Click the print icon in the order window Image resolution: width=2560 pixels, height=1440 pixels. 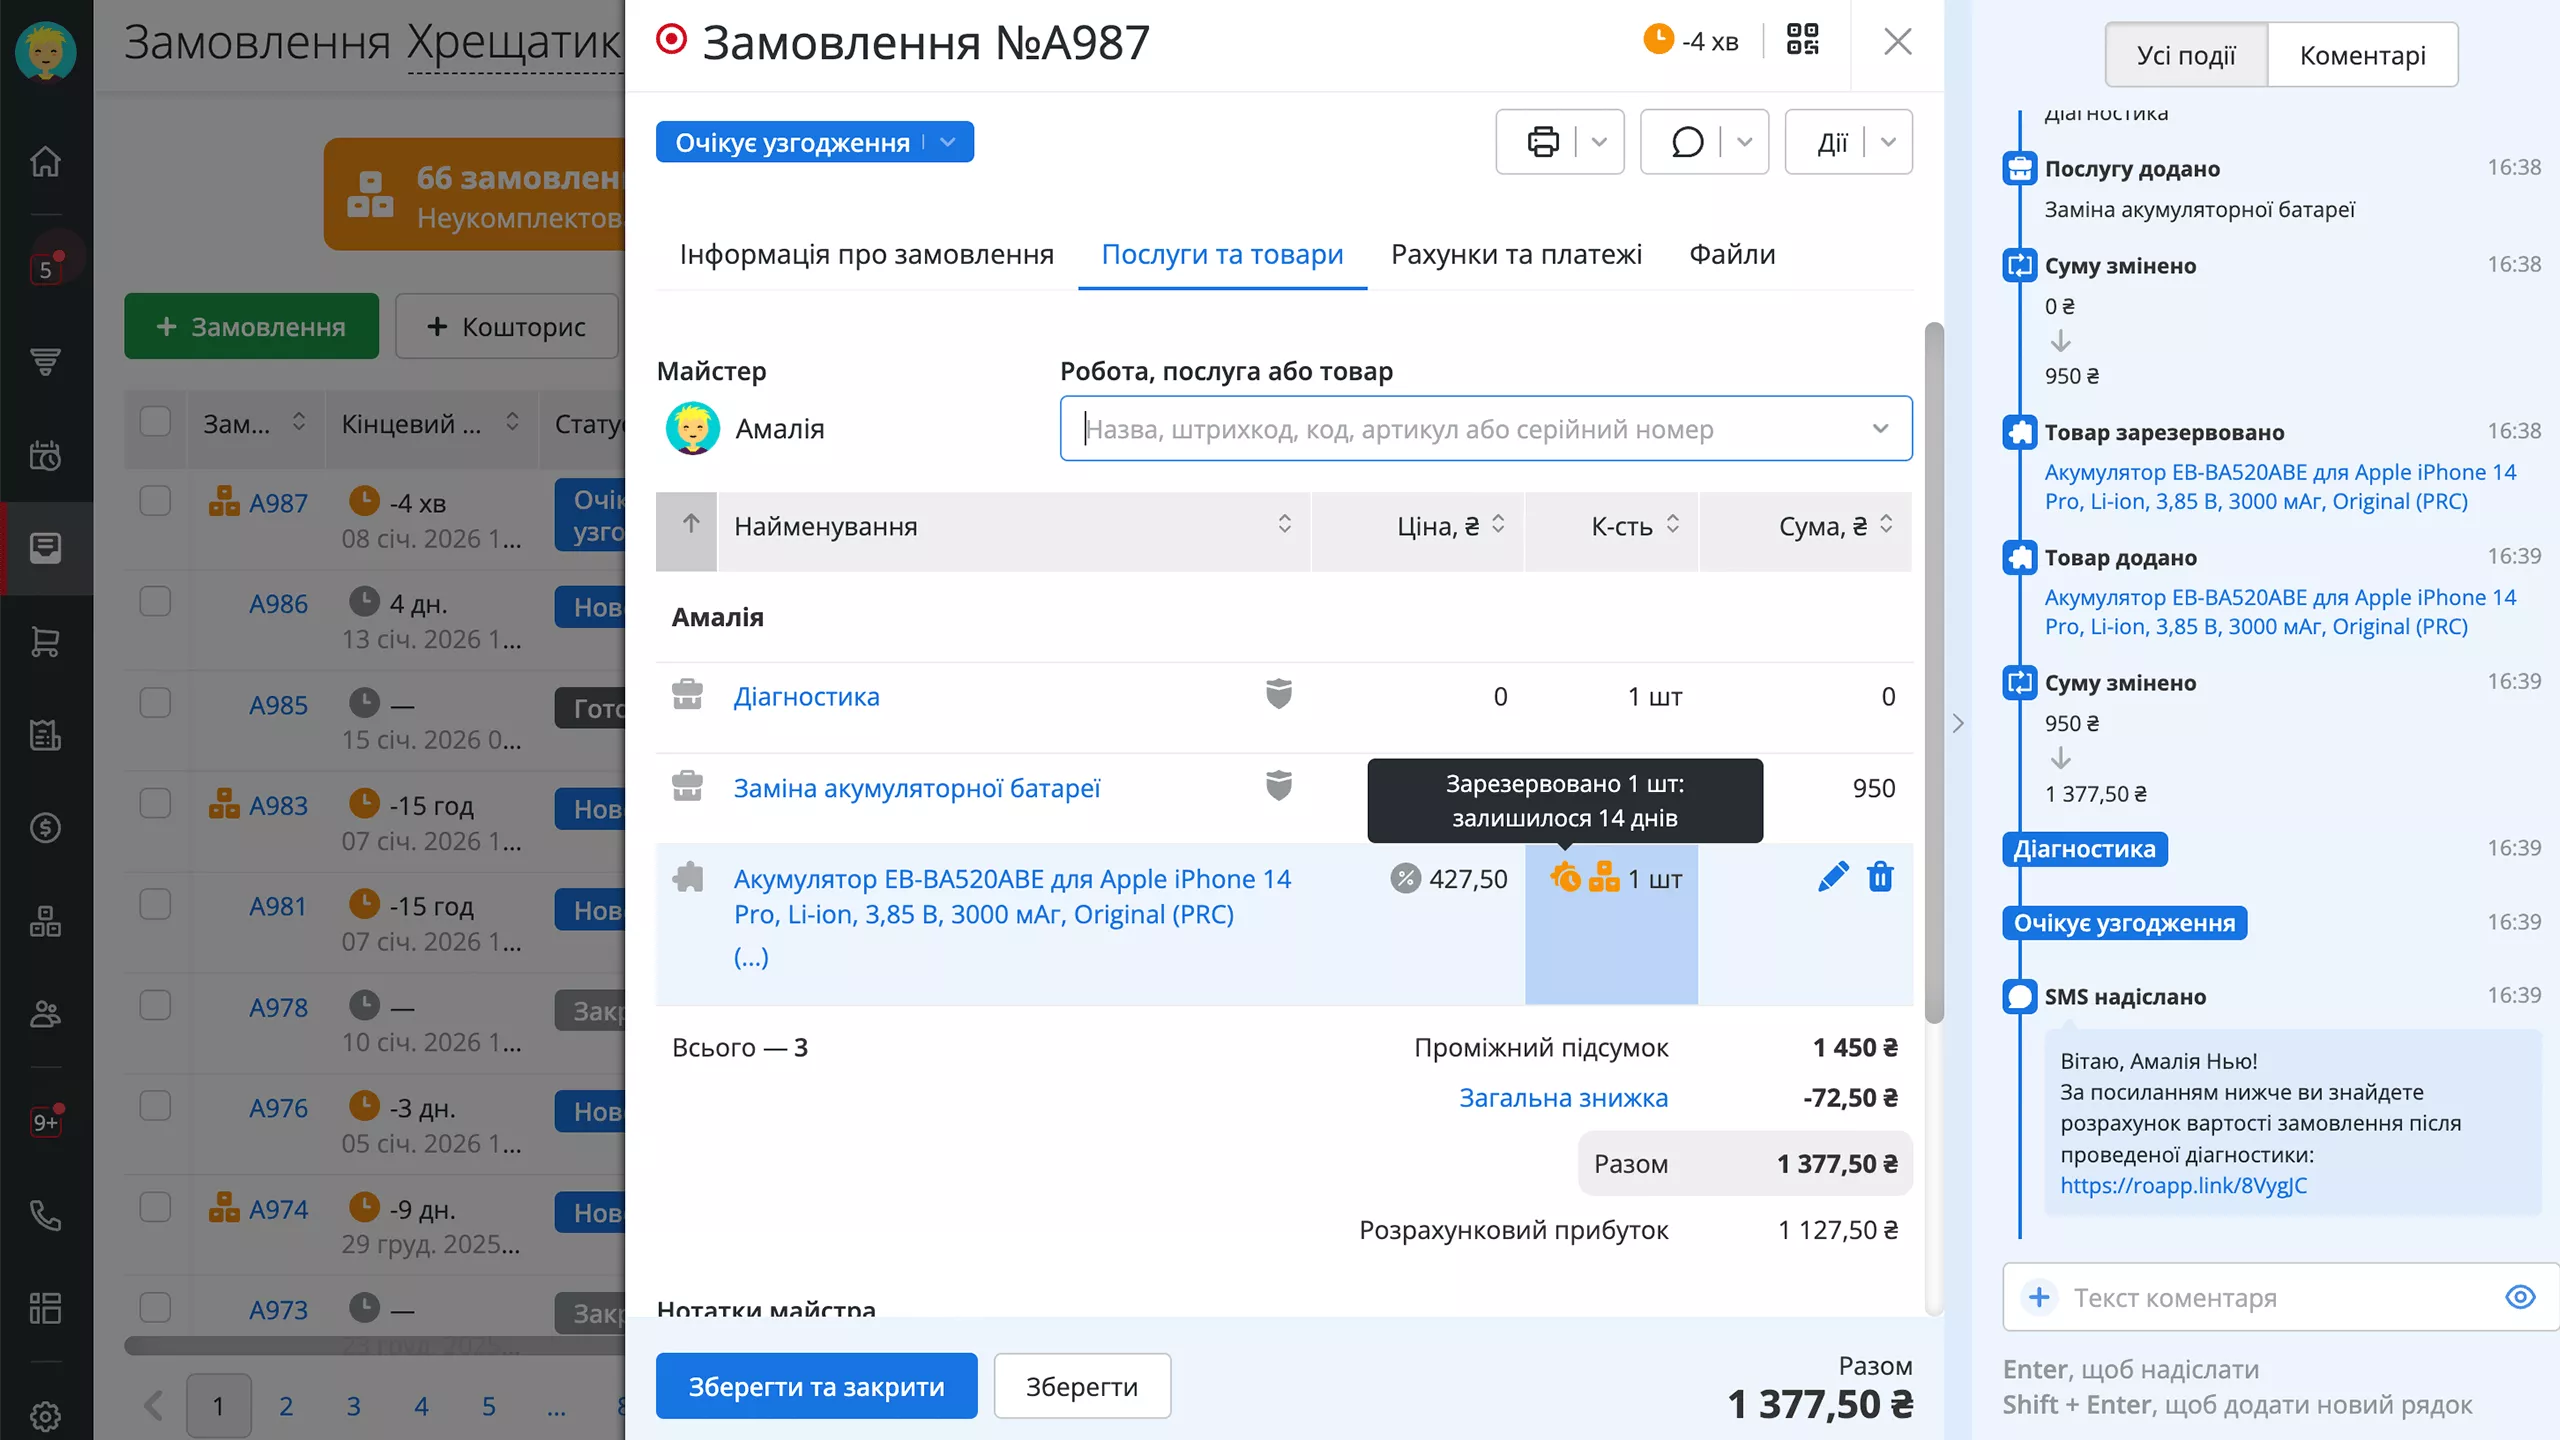(x=1542, y=141)
